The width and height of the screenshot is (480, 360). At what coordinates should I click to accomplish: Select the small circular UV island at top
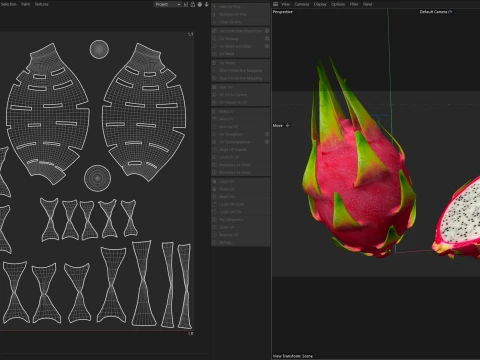click(x=99, y=49)
